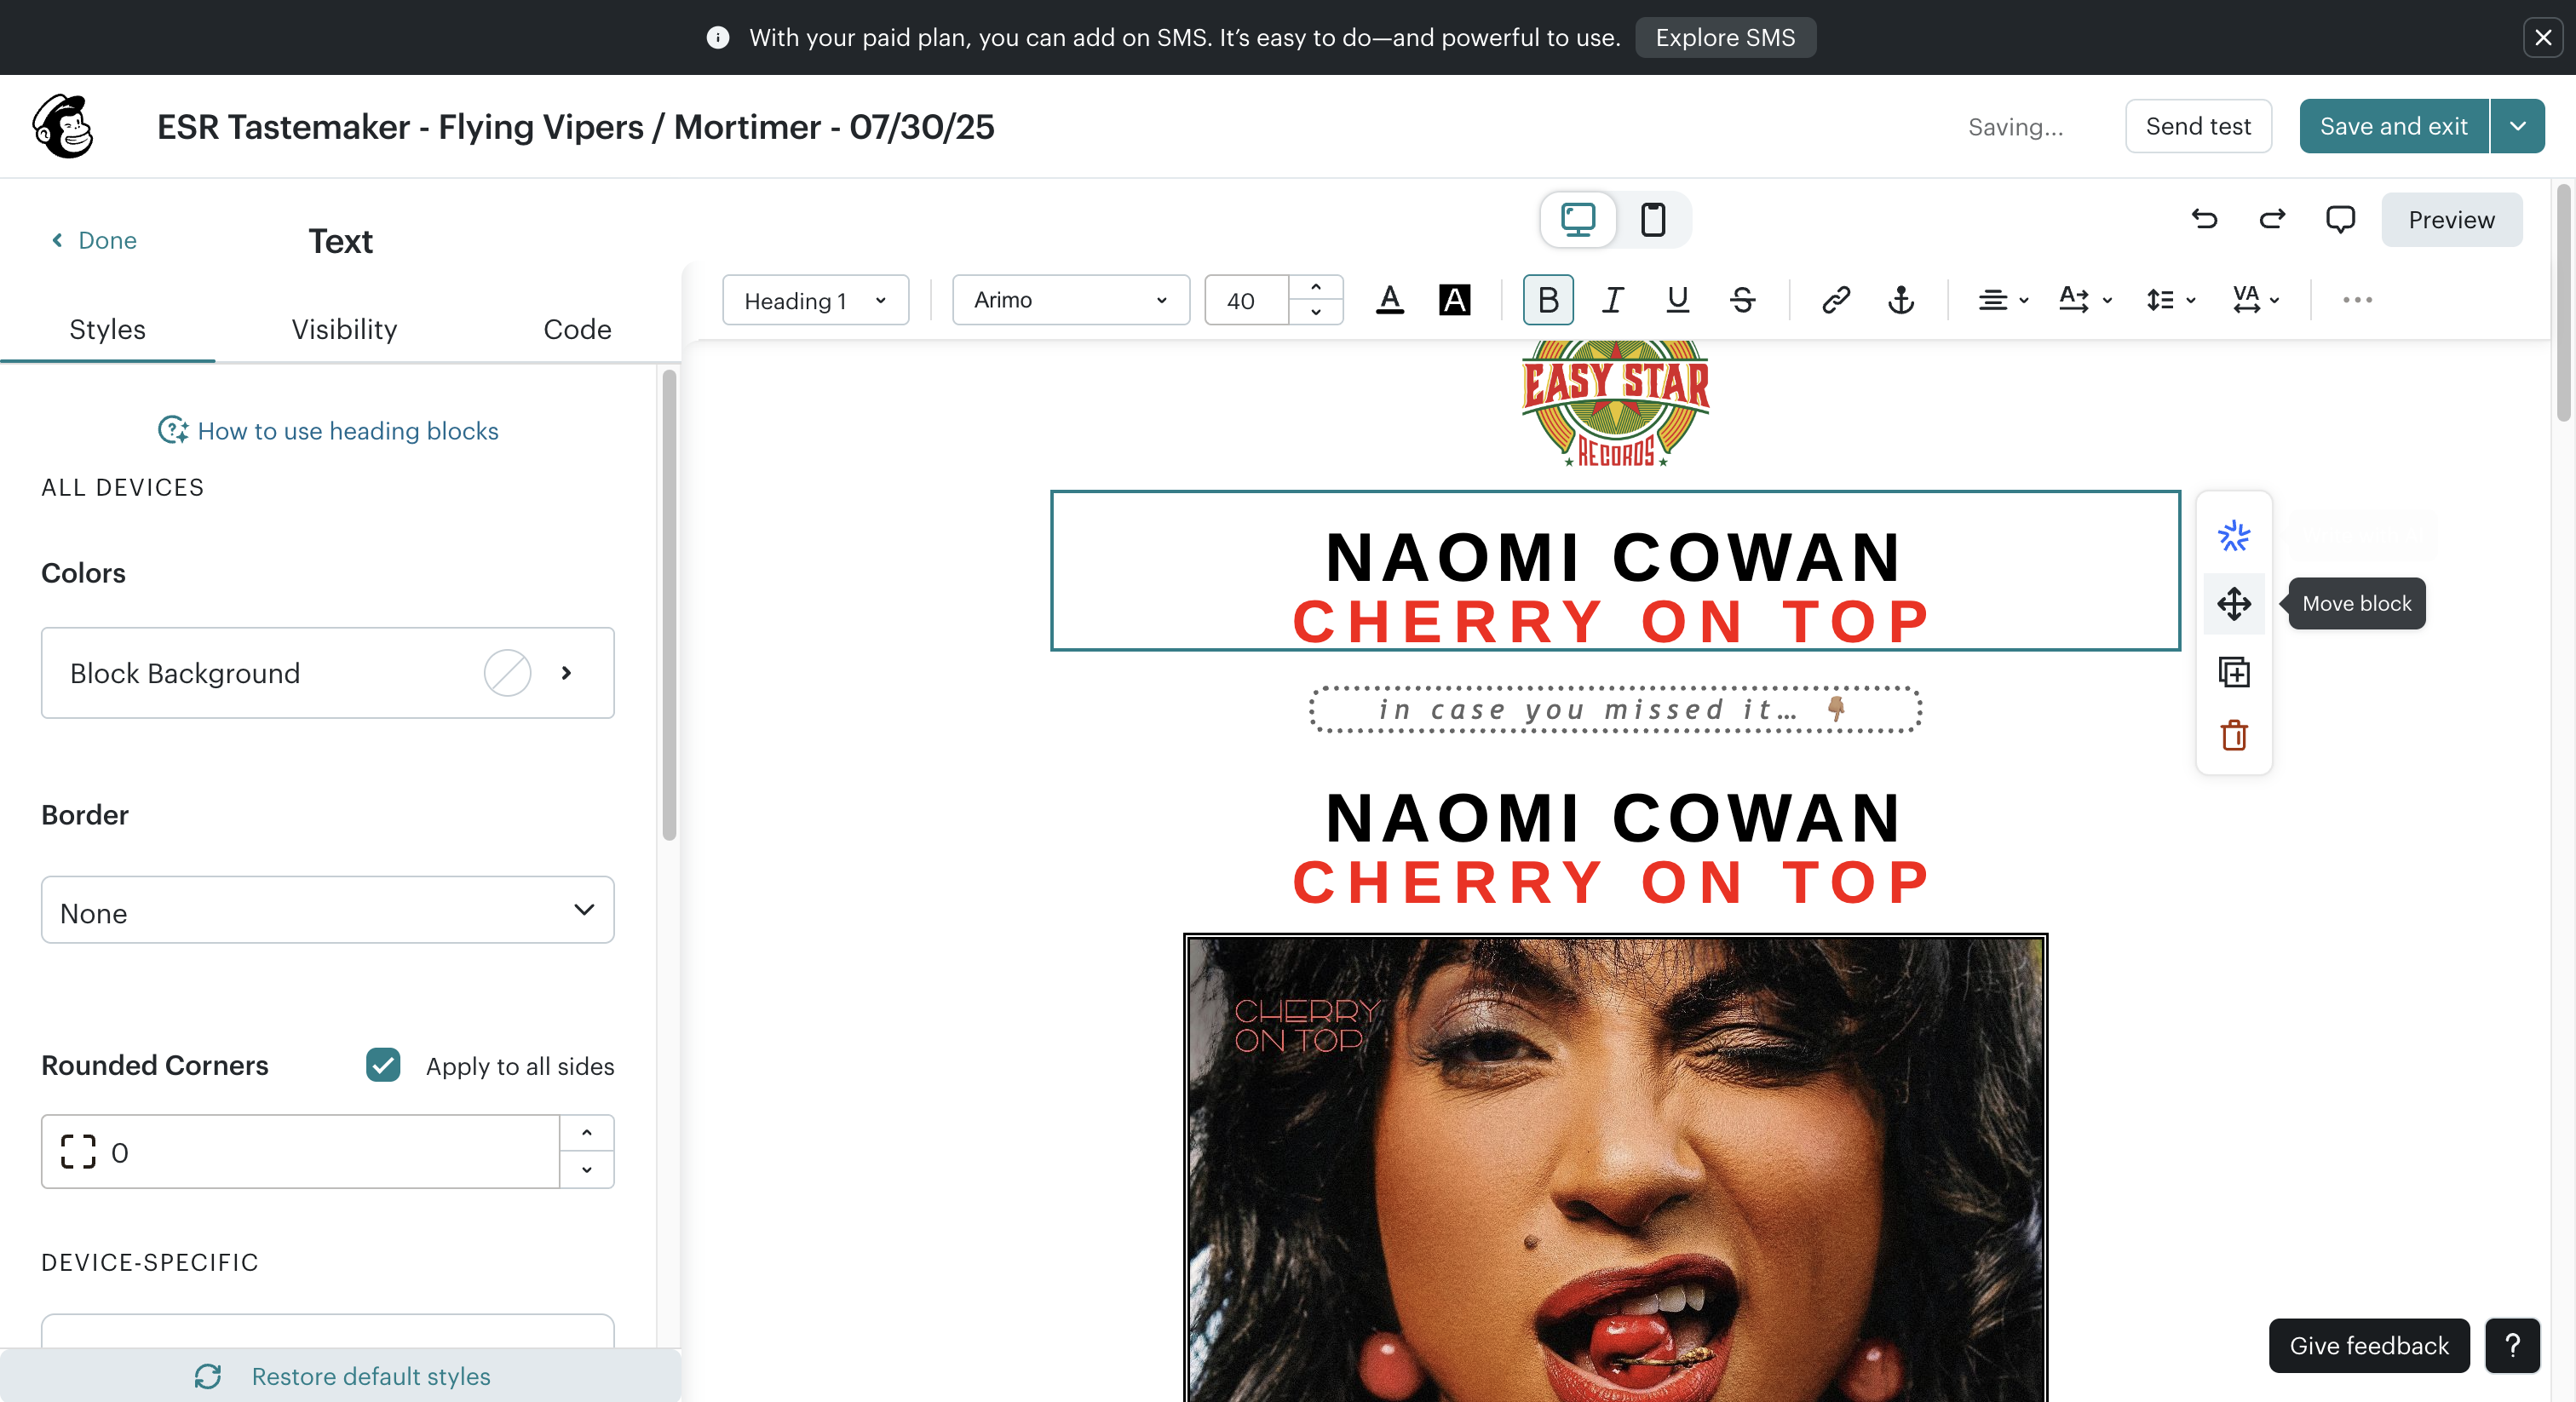Image resolution: width=2576 pixels, height=1402 pixels.
Task: Click Give feedback
Action: tap(2369, 1346)
